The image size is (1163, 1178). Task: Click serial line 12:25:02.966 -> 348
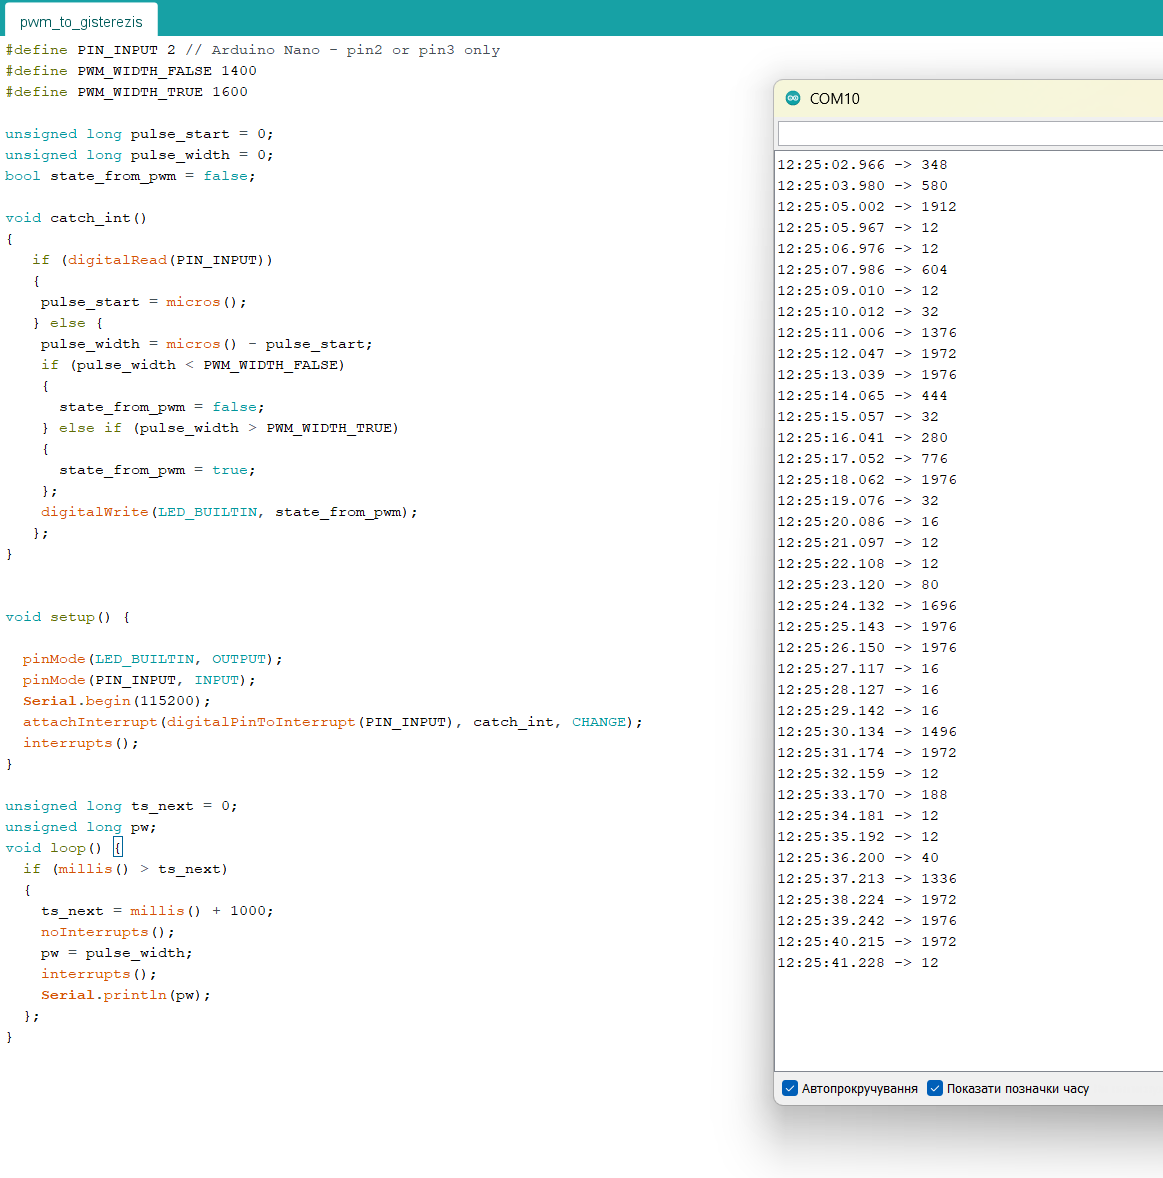click(862, 165)
